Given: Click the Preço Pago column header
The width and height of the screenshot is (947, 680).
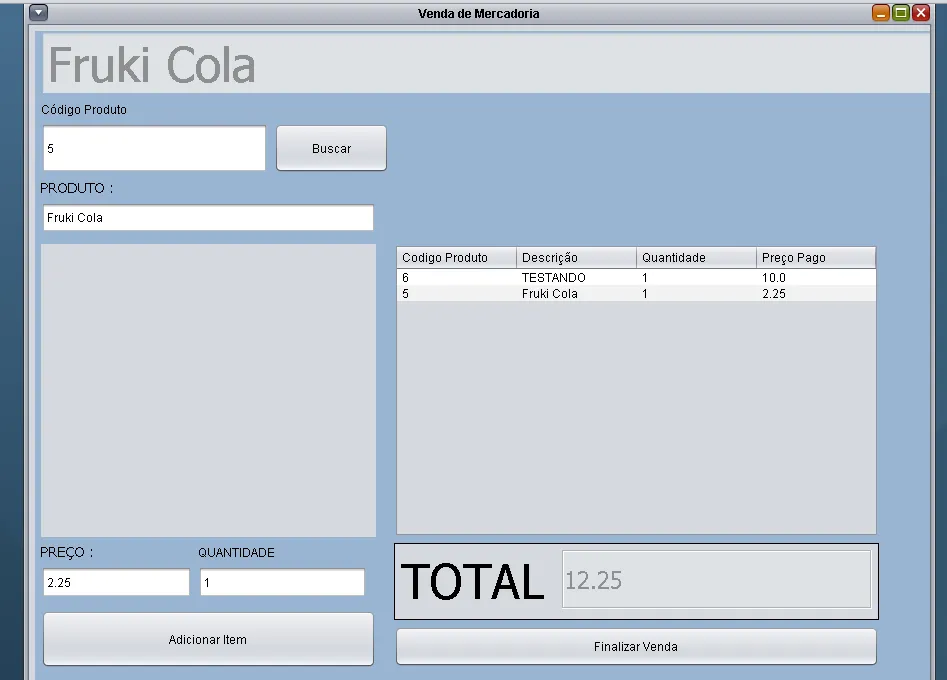Looking at the screenshot, I should 816,258.
